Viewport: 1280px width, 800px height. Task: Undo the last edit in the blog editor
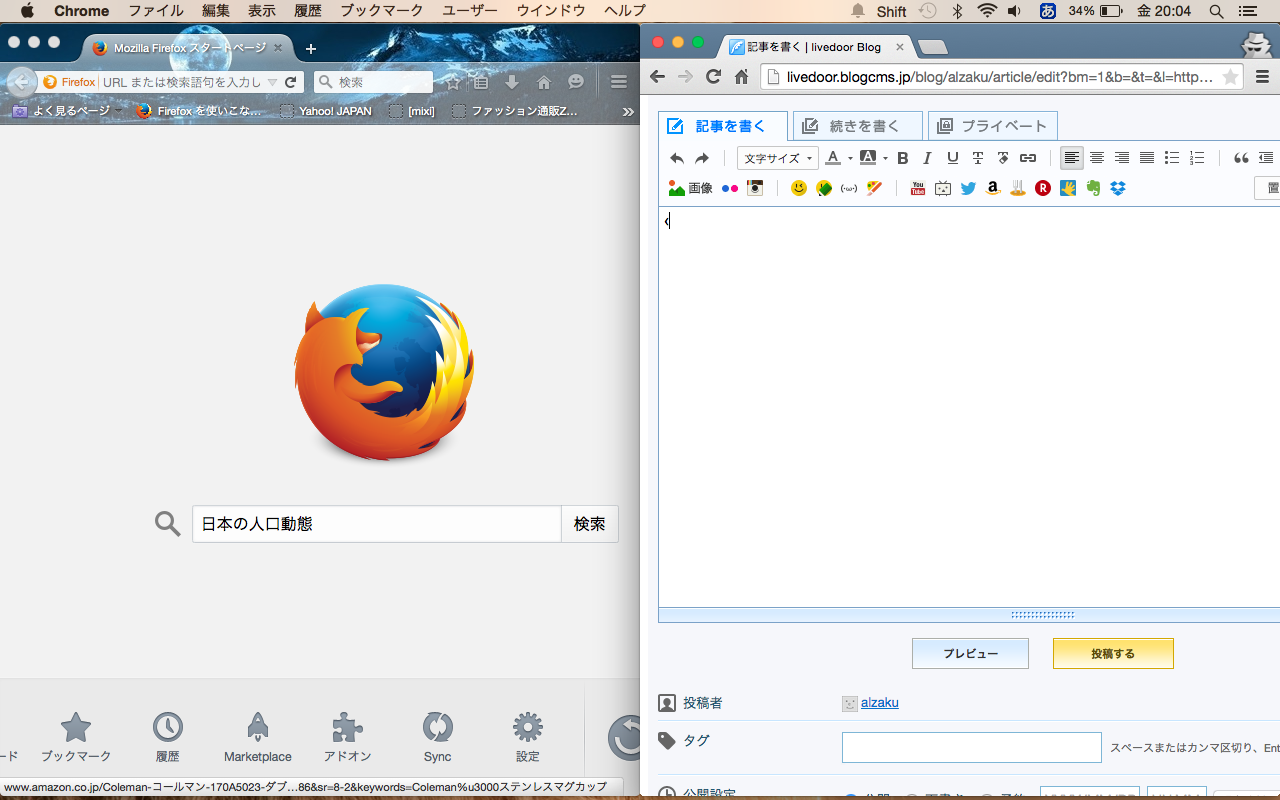click(x=677, y=158)
